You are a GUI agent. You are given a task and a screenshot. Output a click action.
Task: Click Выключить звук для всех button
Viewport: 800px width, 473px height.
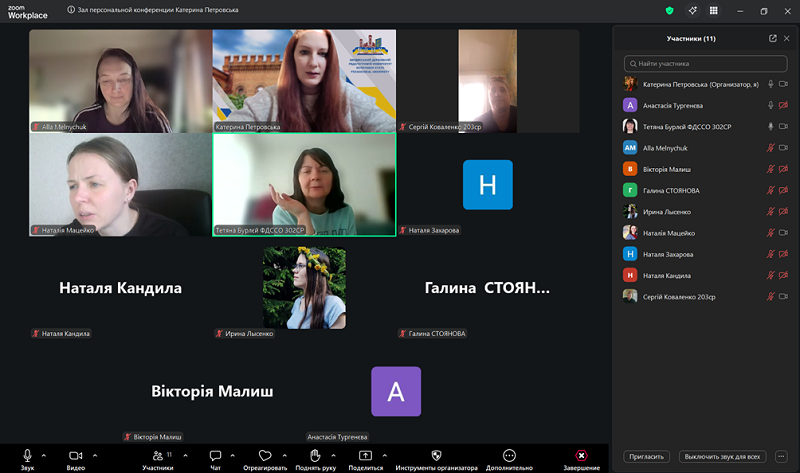[722, 456]
